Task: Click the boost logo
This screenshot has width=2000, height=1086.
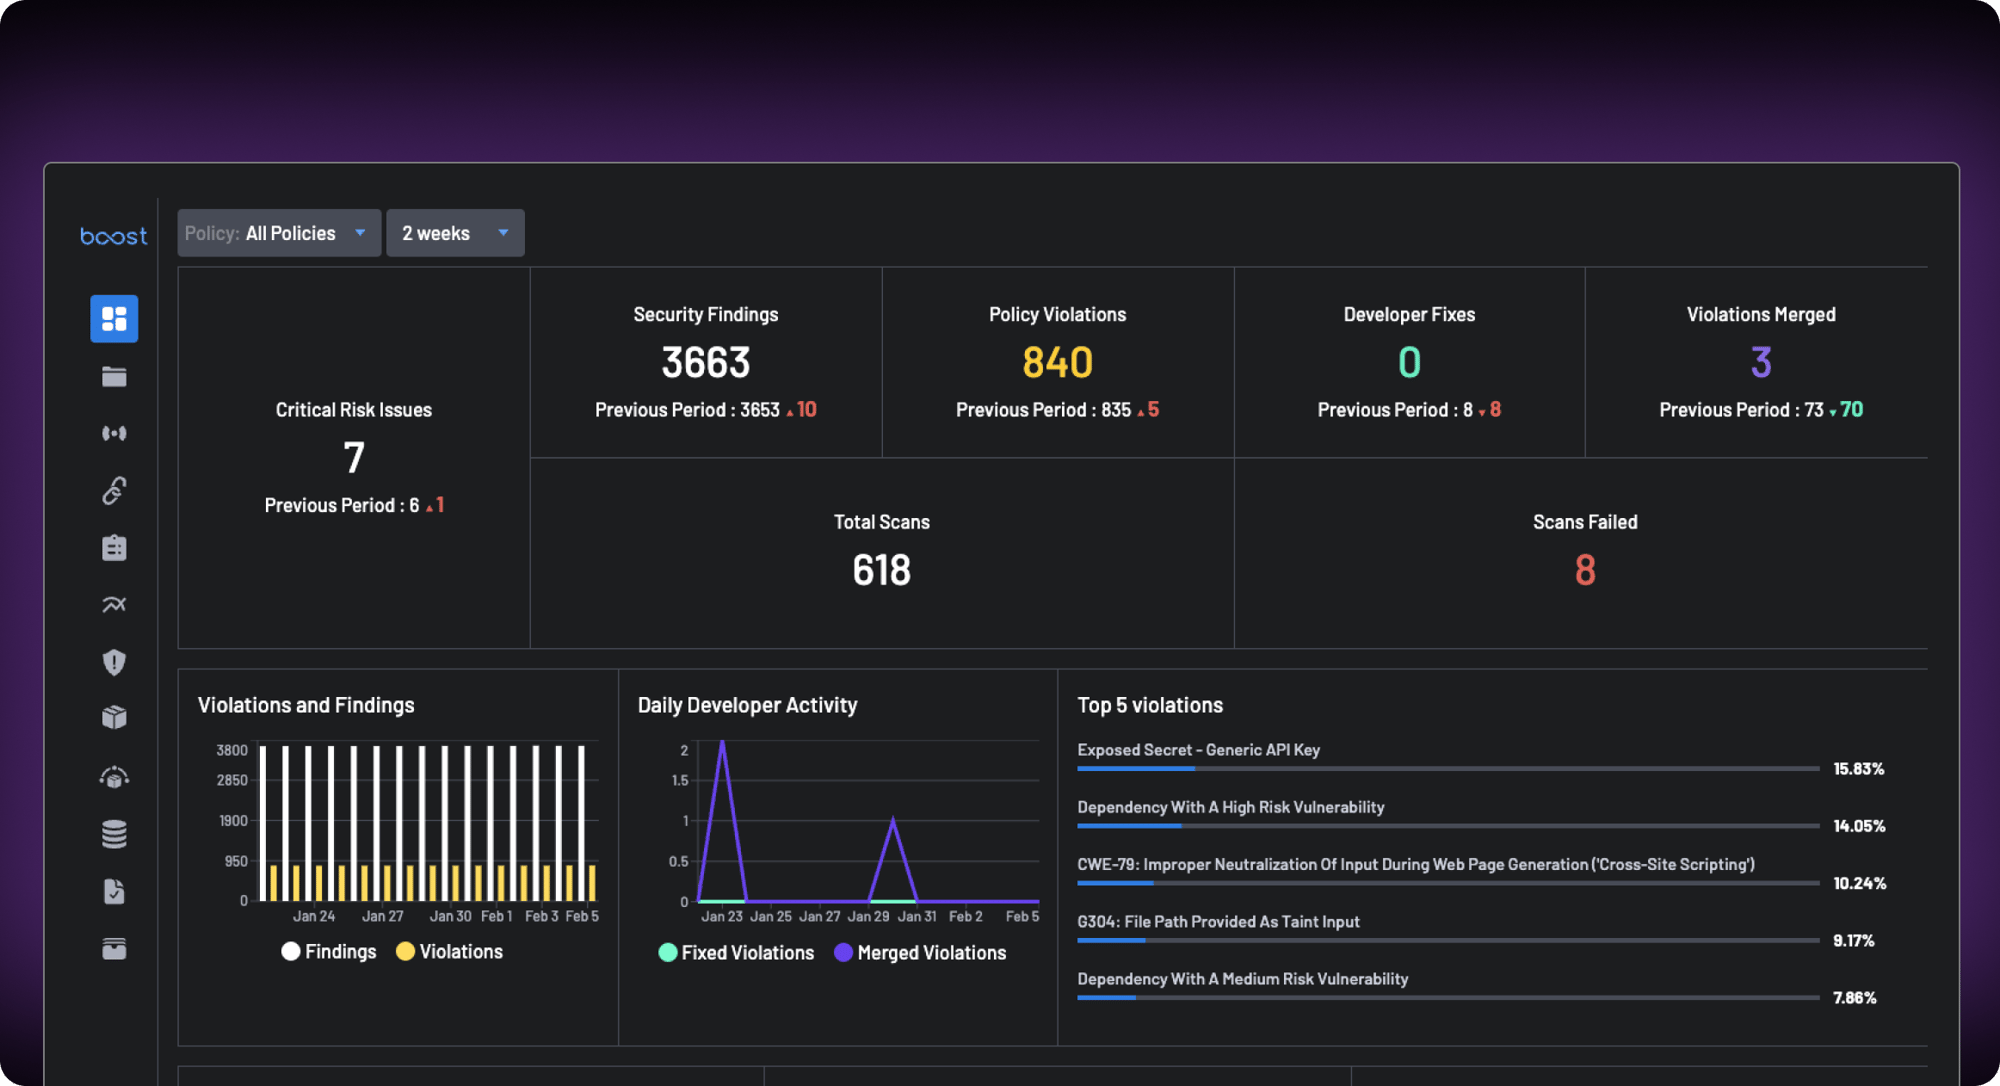Action: click(x=114, y=236)
